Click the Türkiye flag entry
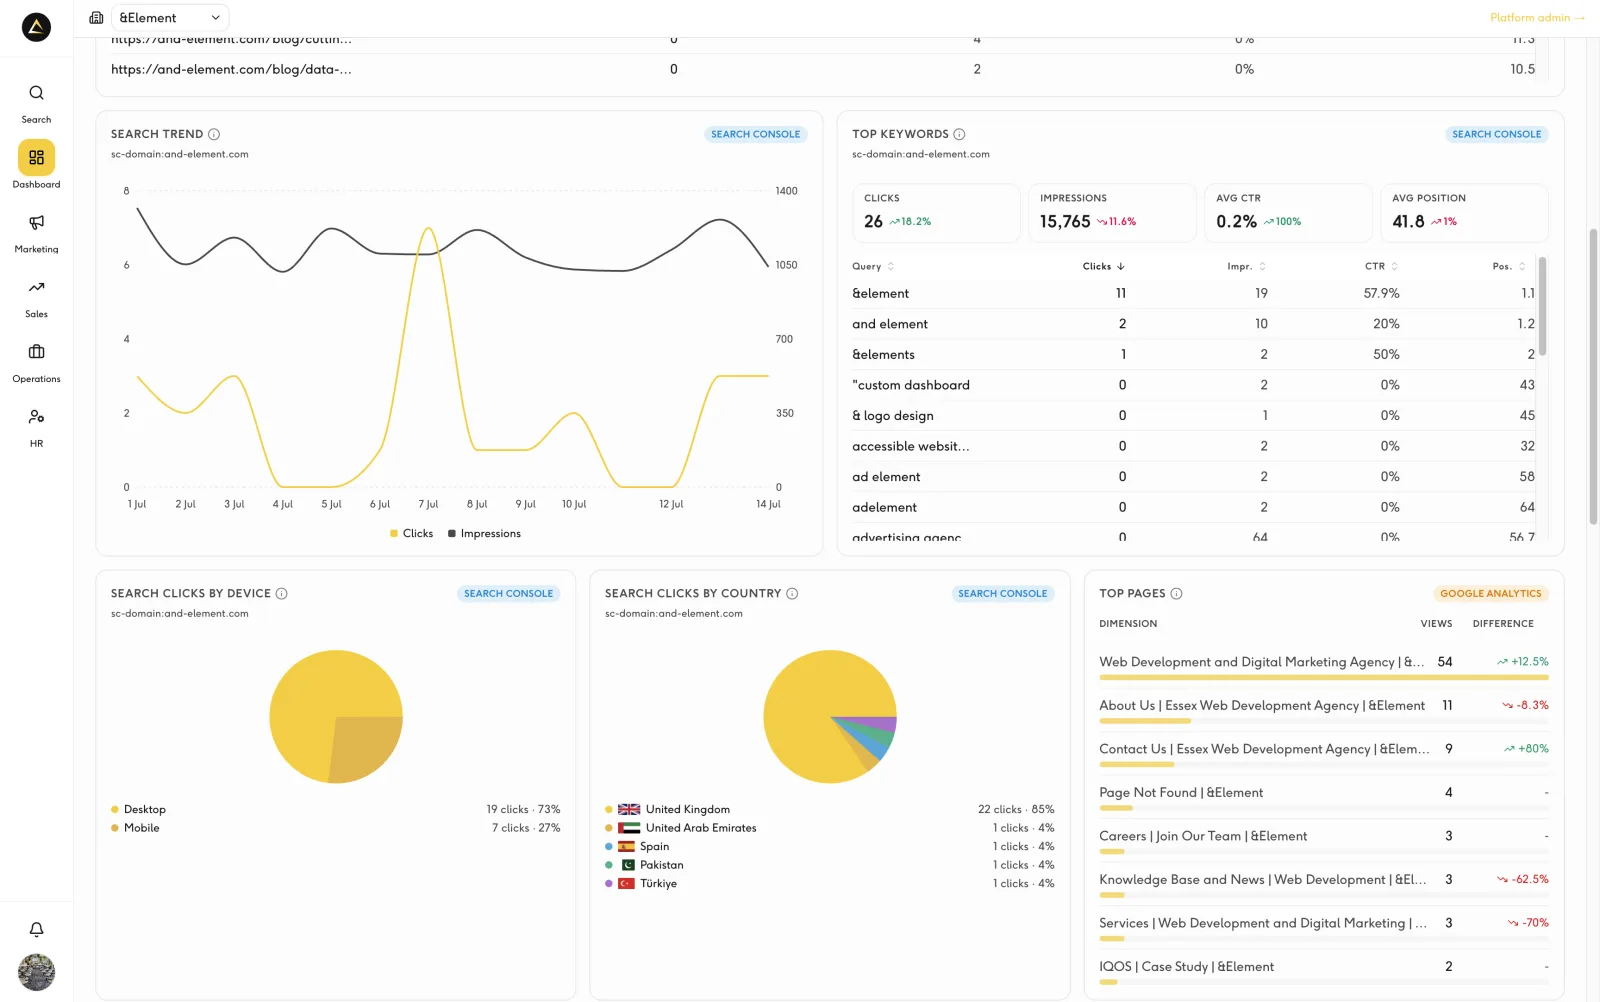 (830, 883)
